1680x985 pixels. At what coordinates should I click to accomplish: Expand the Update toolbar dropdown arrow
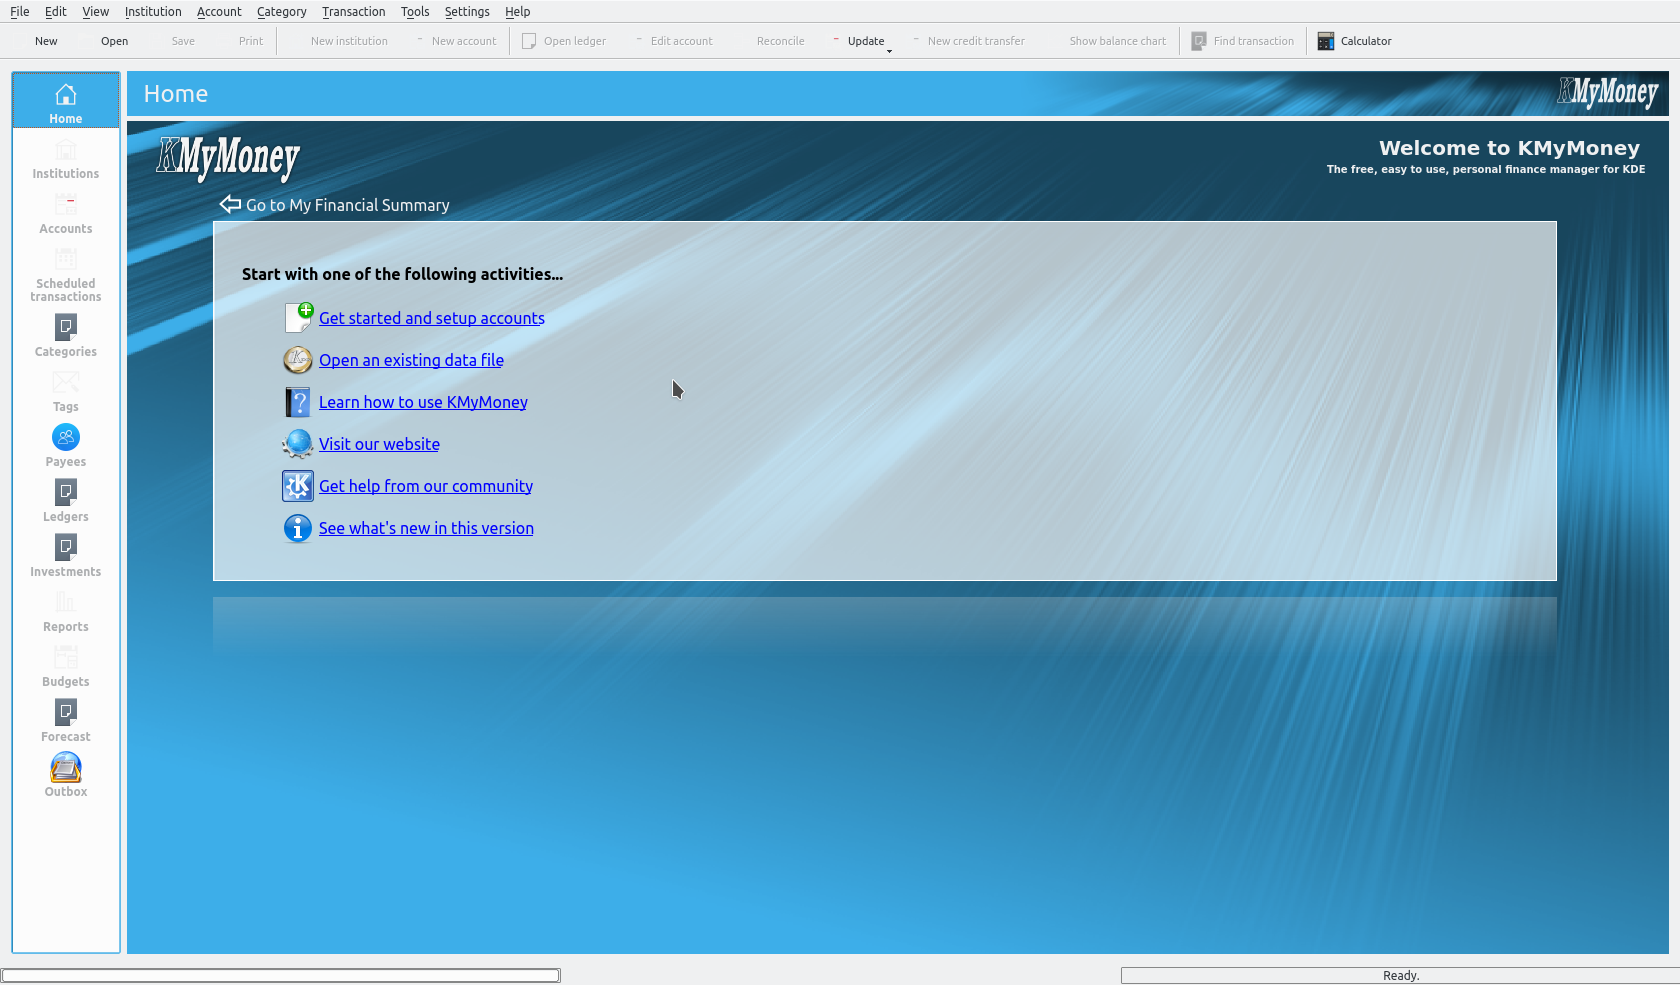[x=889, y=50]
